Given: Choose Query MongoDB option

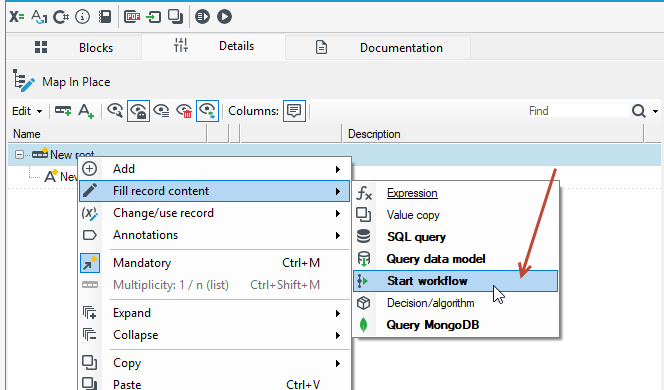Looking at the screenshot, I should (455, 325).
